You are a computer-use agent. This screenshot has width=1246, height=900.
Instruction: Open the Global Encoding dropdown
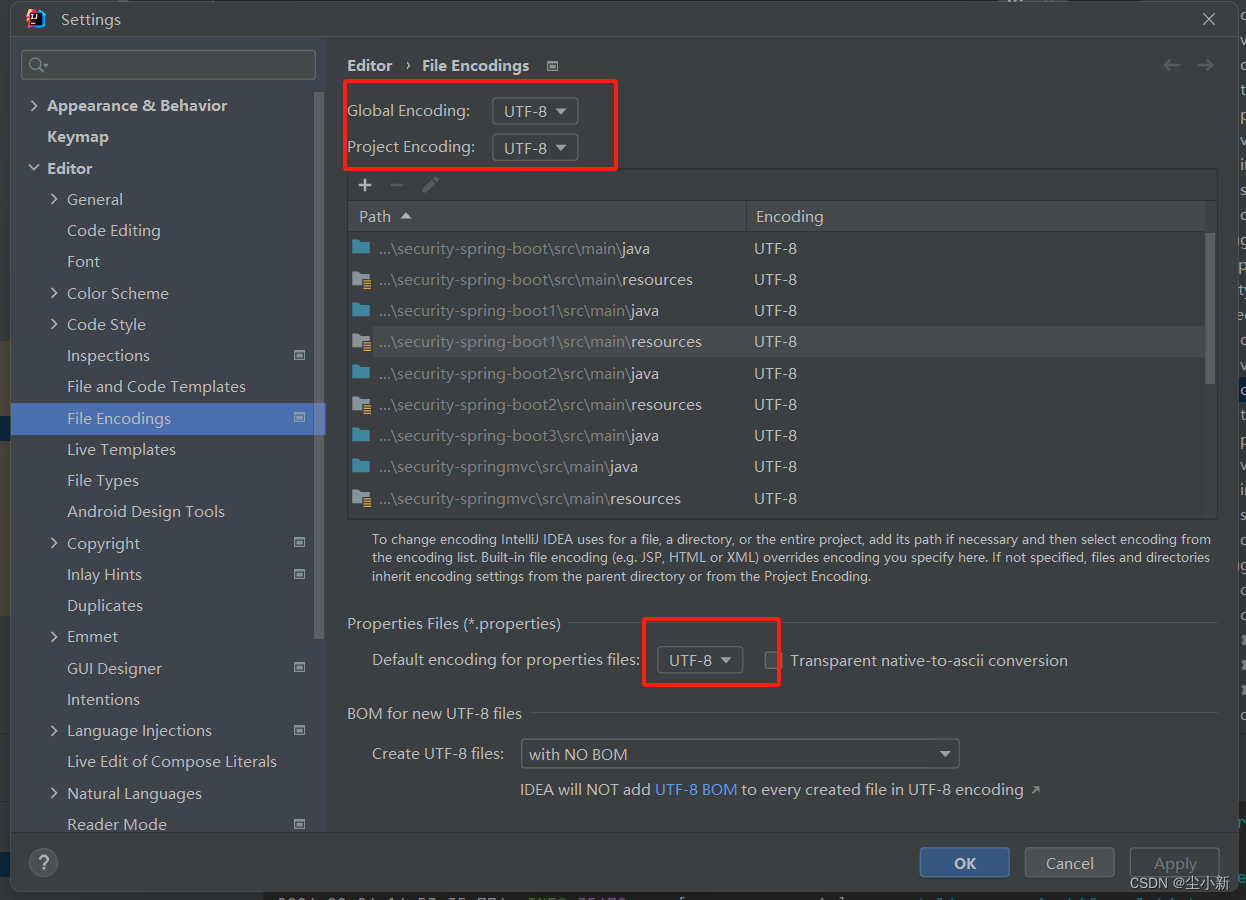535,111
